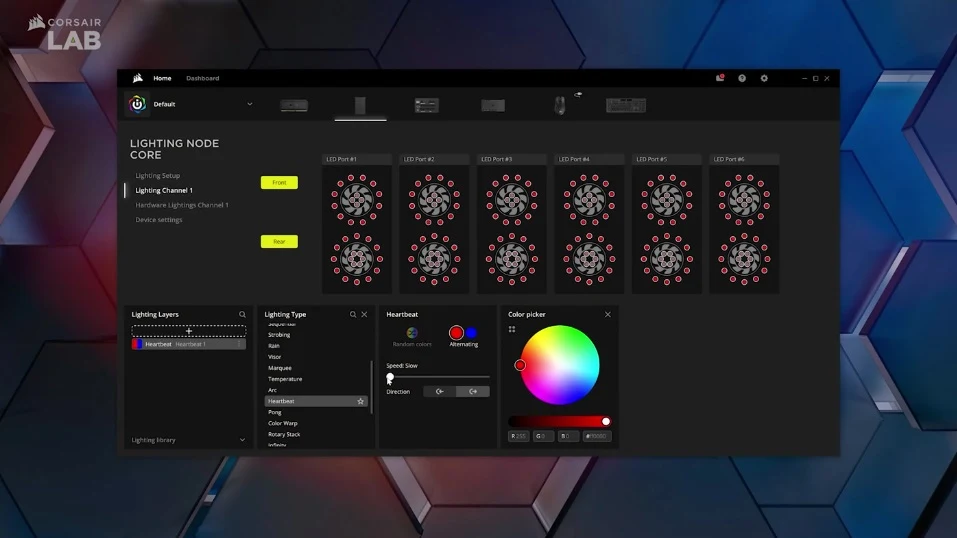Open the color palette grid icon
Screen dimensions: 957x538
(512, 329)
